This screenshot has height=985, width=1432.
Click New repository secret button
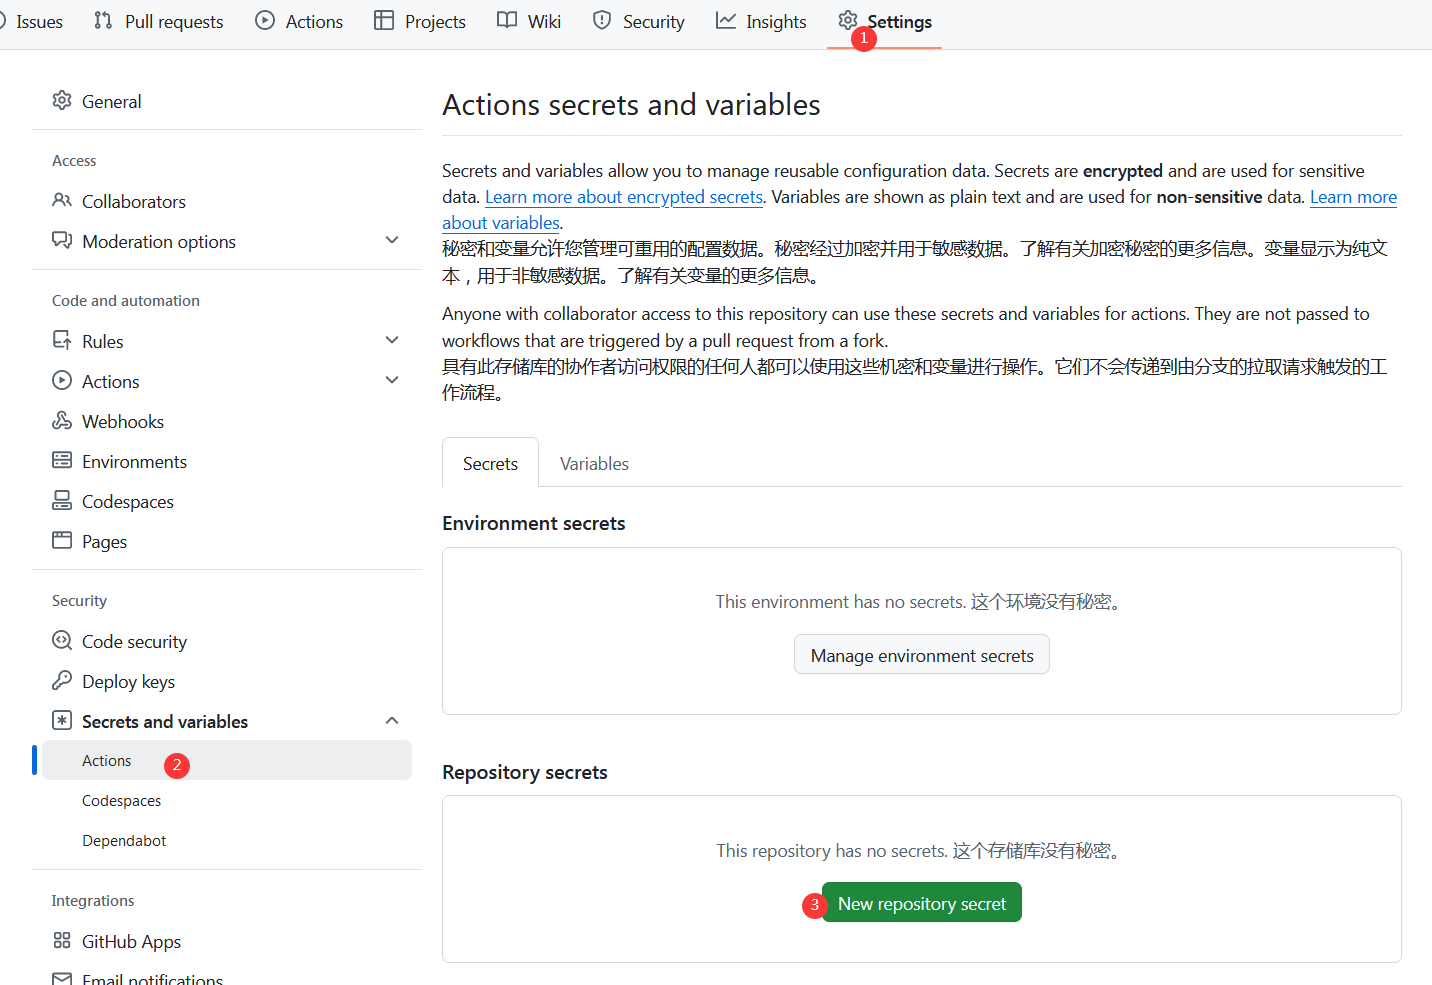click(922, 903)
